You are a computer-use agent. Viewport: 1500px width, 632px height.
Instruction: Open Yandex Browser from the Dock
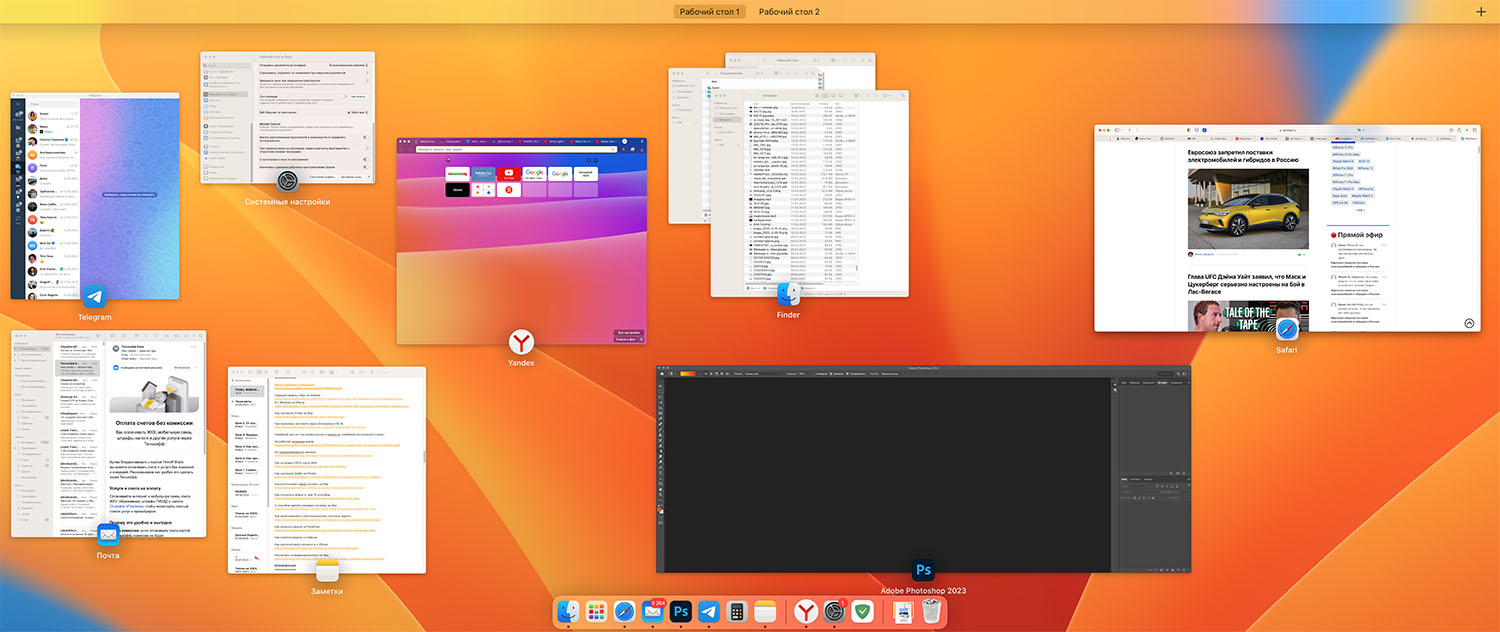coord(806,612)
